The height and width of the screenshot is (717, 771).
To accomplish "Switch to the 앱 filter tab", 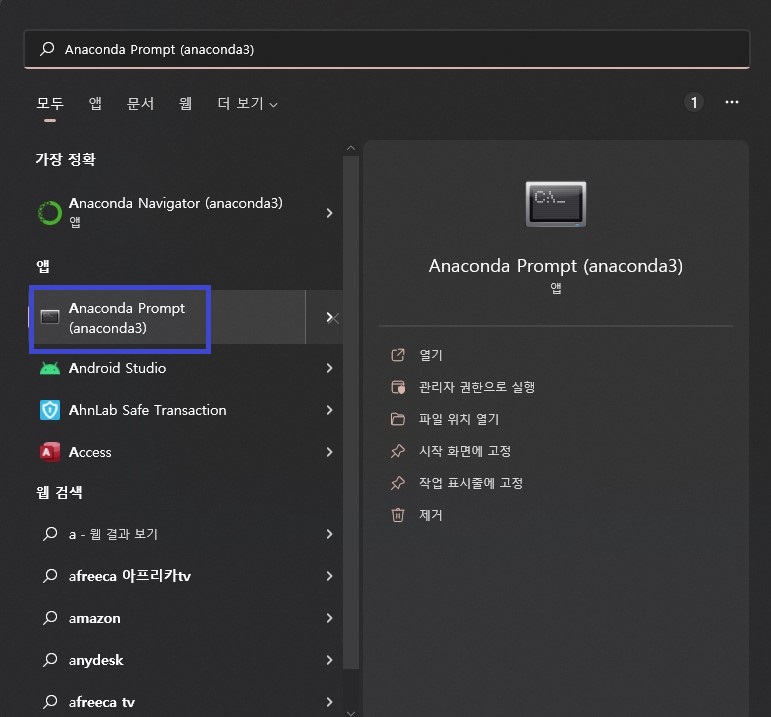I will pos(95,103).
